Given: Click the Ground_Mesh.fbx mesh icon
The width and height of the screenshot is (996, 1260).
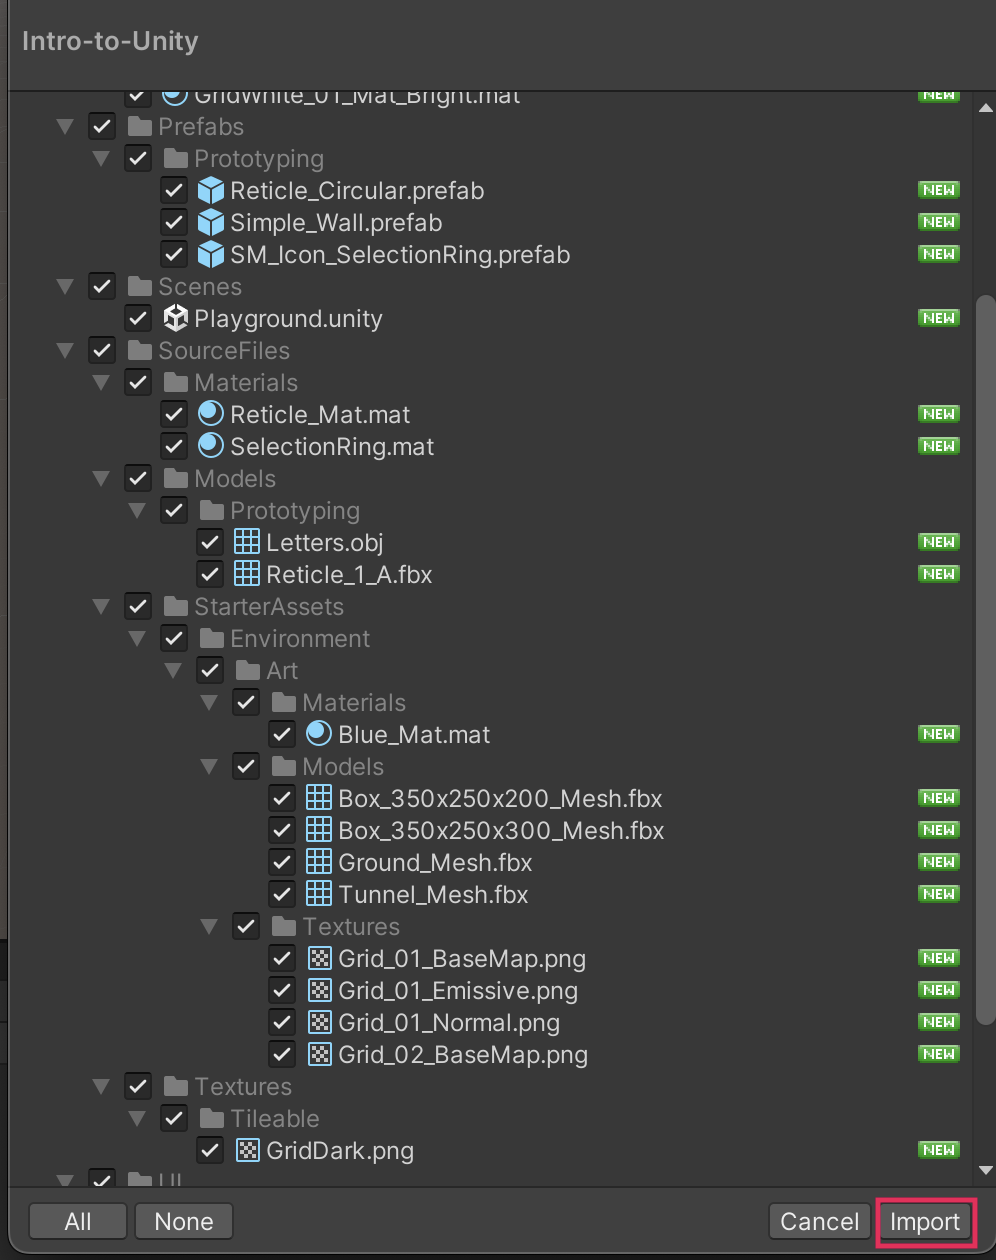Looking at the screenshot, I should pos(318,862).
